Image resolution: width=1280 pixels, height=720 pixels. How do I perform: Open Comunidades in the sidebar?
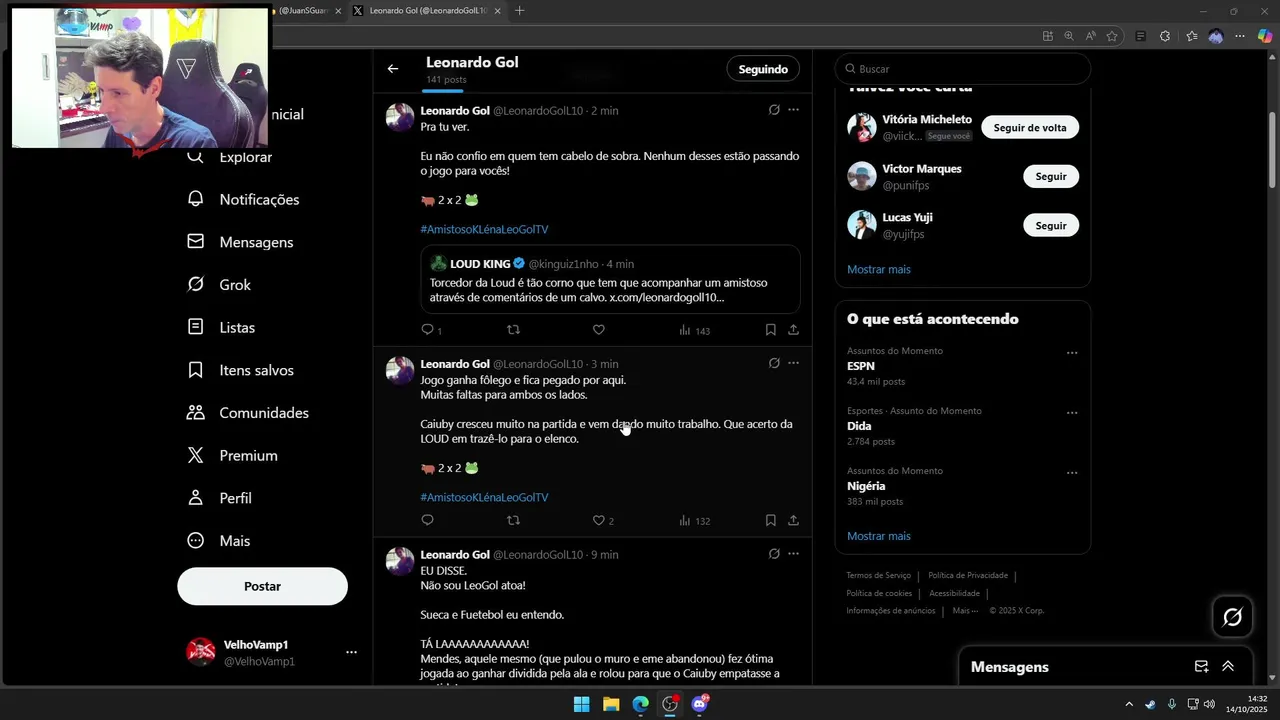[248, 413]
